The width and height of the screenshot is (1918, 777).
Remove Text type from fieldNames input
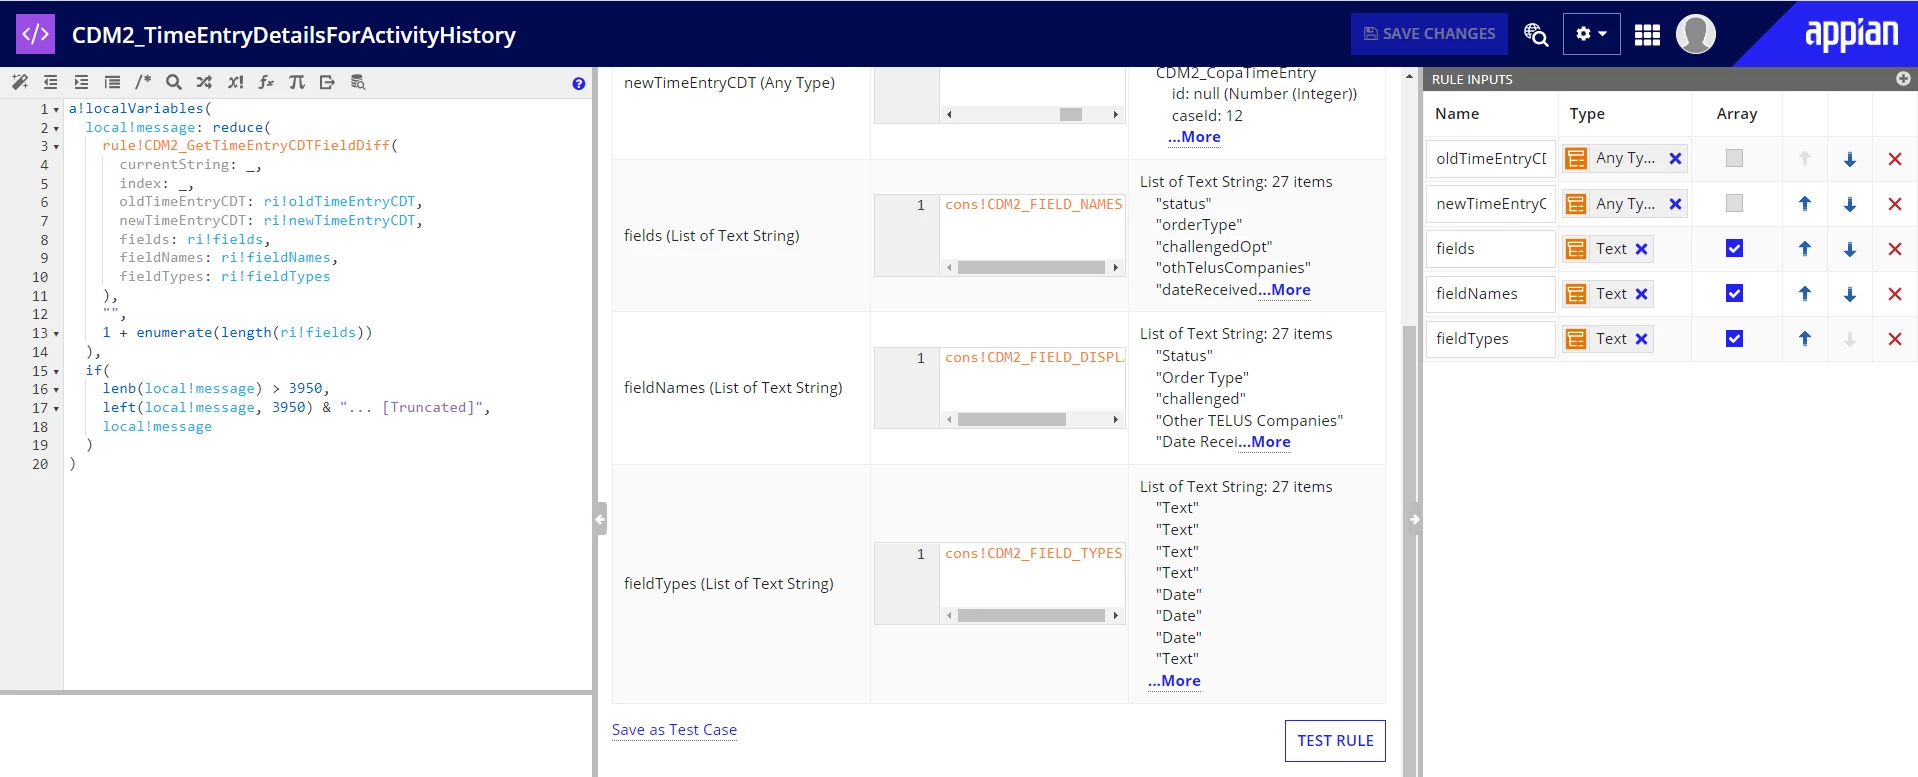click(1641, 294)
